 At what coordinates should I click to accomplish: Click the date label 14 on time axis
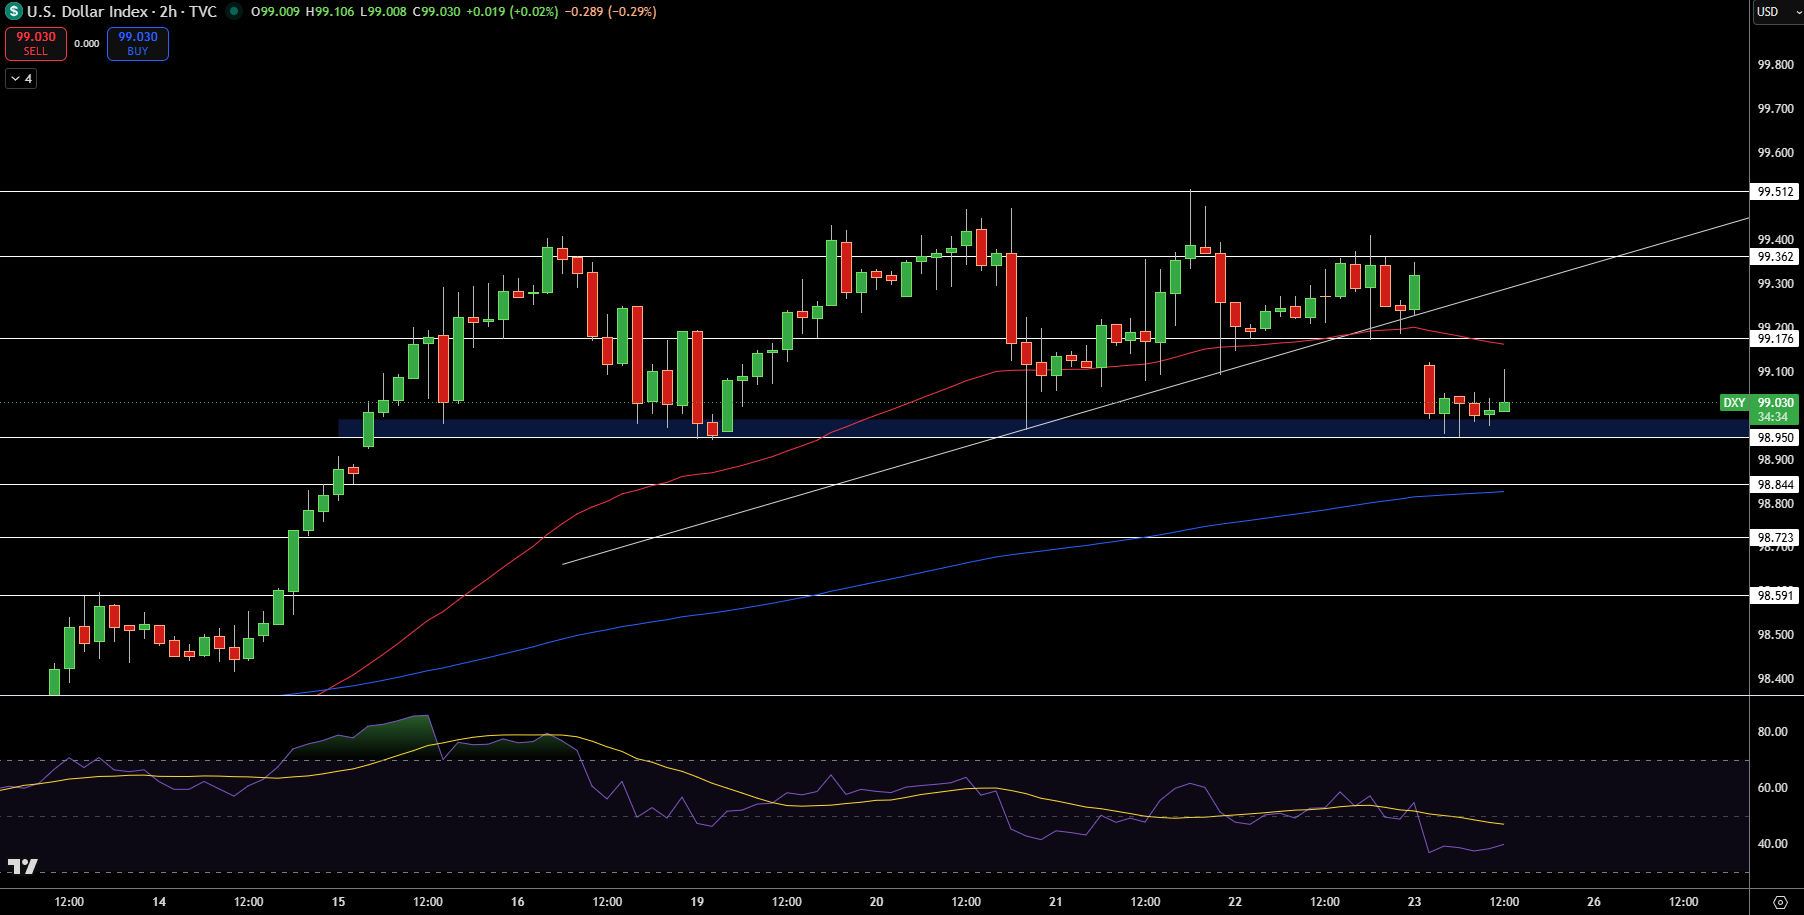click(159, 902)
